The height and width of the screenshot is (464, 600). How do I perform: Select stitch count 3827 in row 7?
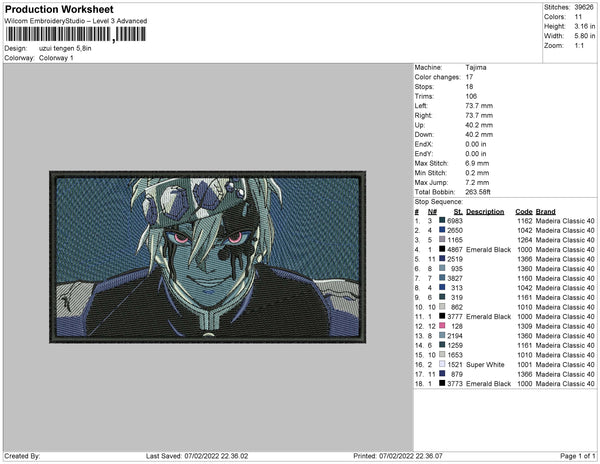click(x=455, y=278)
